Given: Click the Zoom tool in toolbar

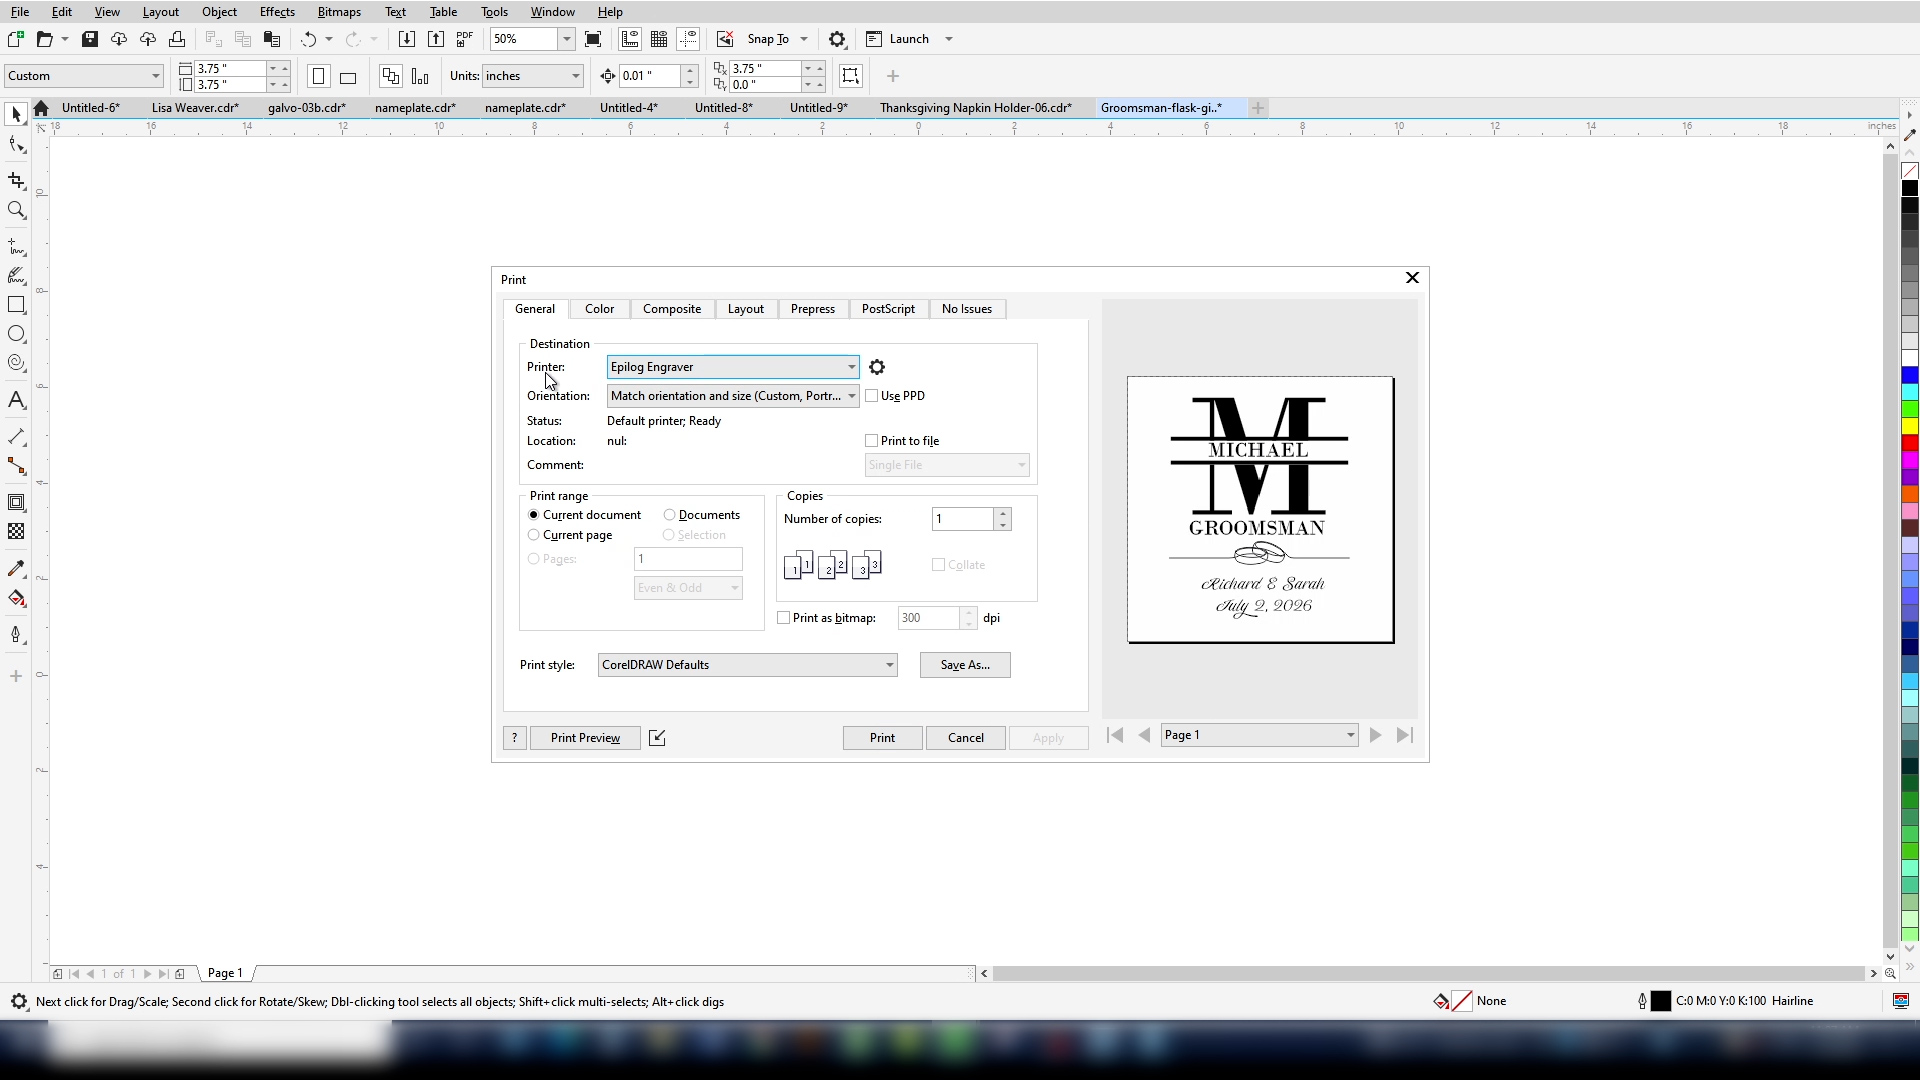Looking at the screenshot, I should 17,211.
